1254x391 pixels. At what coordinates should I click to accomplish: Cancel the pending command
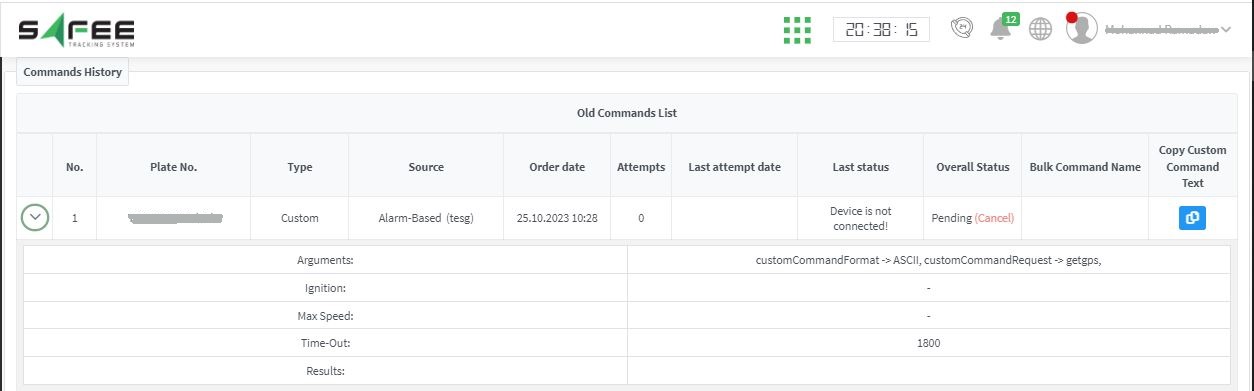(x=994, y=218)
